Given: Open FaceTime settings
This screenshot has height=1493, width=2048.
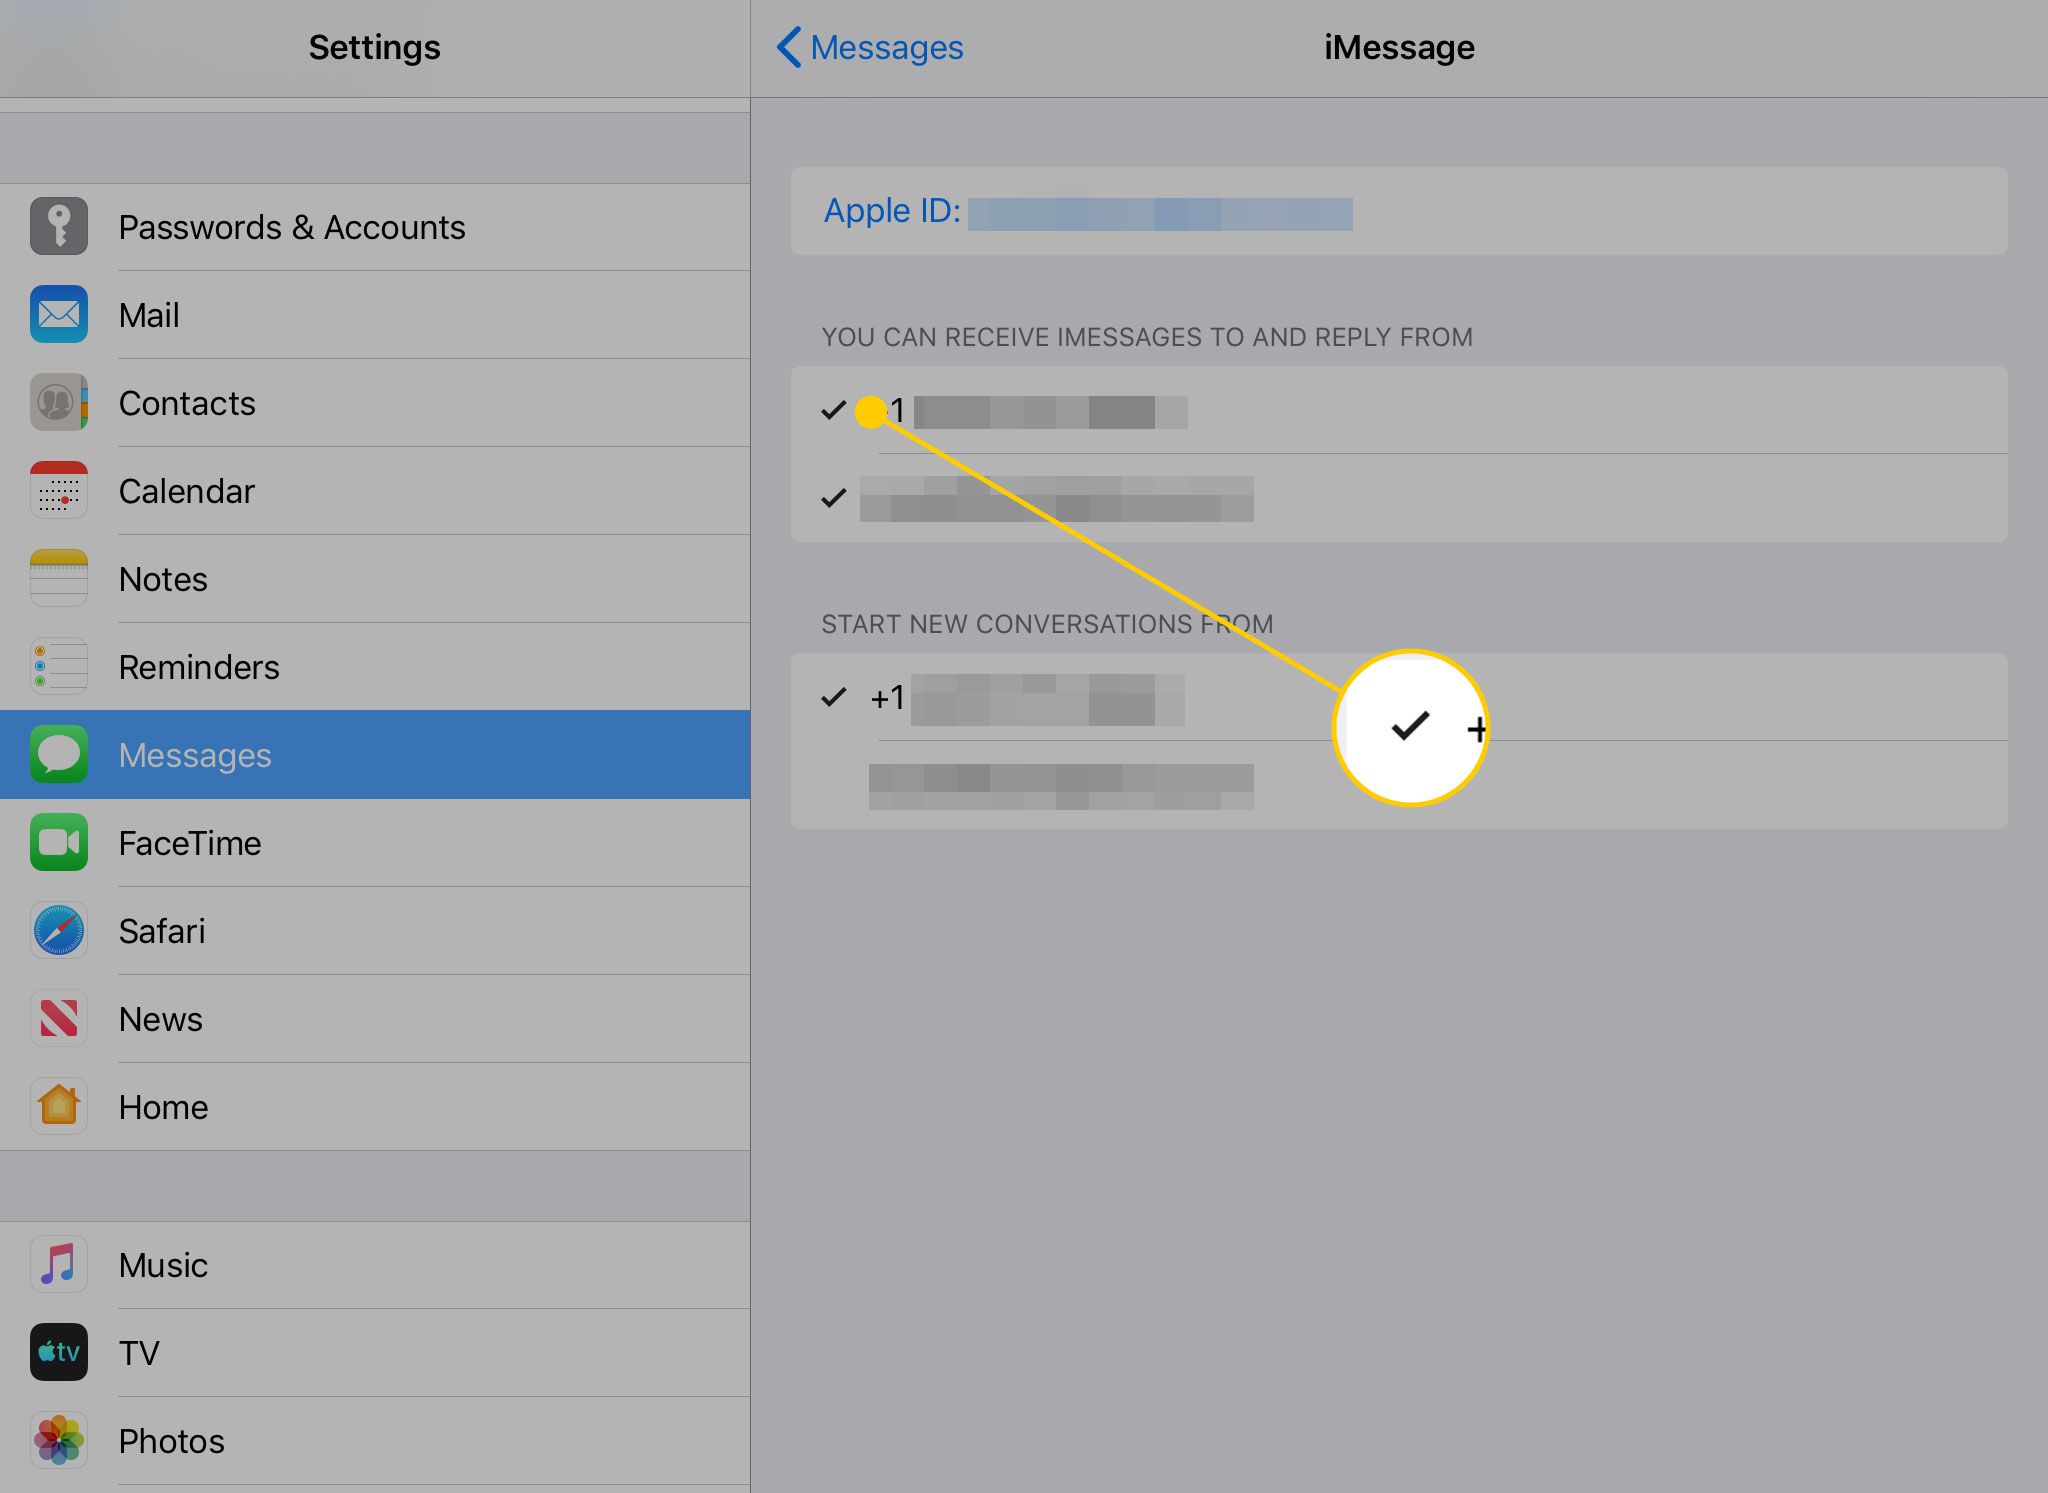Looking at the screenshot, I should coord(375,843).
